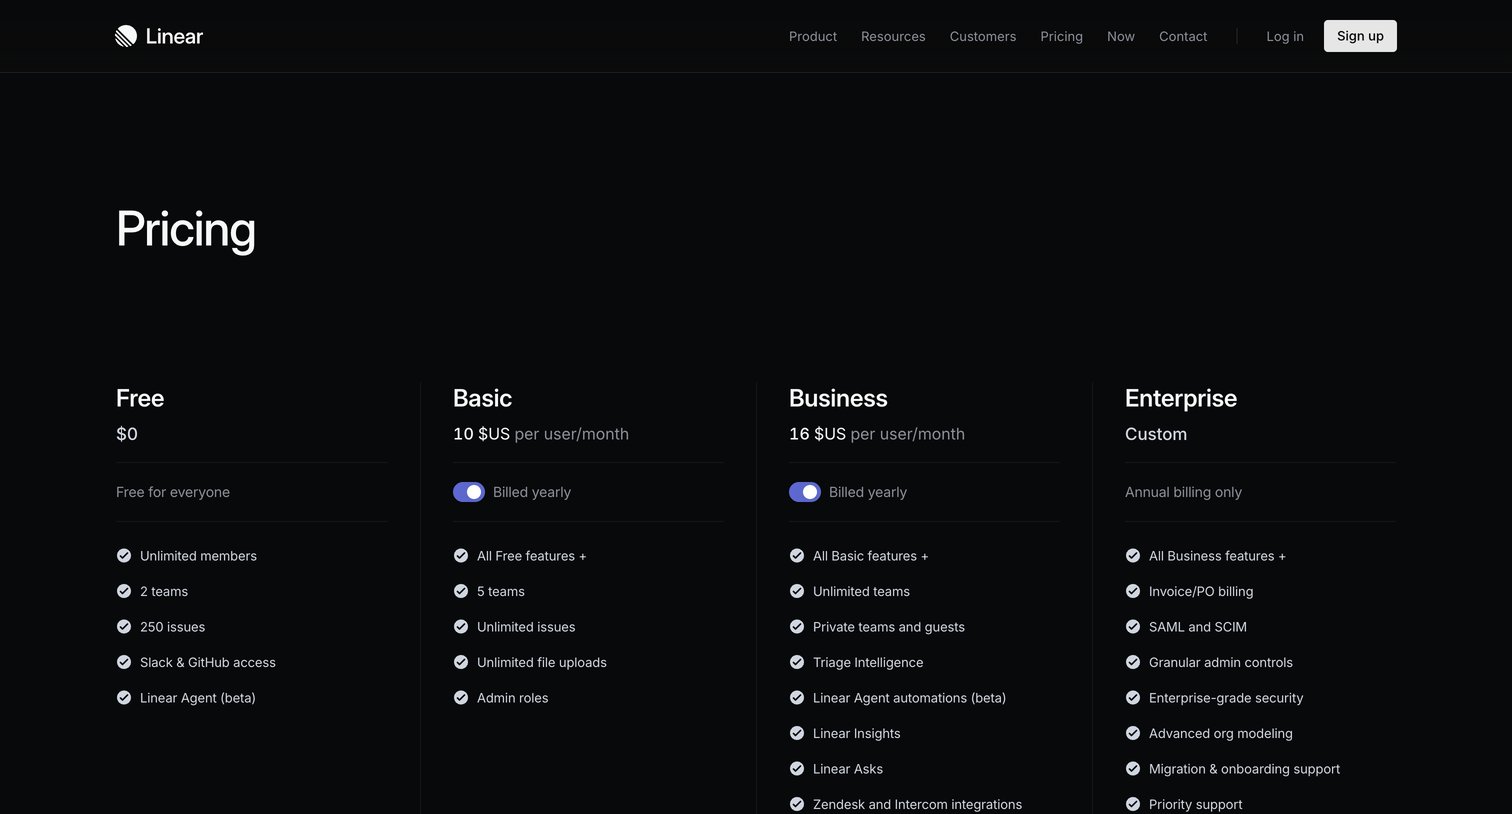Click the Invoice/PO billing text
The width and height of the screenshot is (1512, 814).
[x=1201, y=591]
